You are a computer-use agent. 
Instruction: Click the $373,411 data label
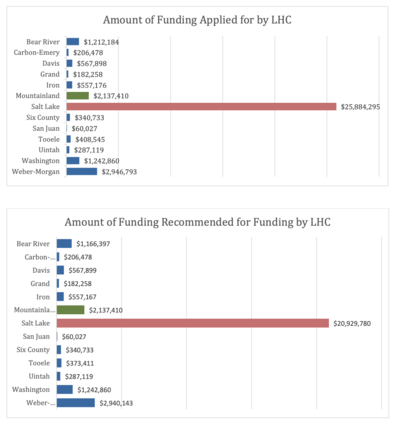click(80, 363)
